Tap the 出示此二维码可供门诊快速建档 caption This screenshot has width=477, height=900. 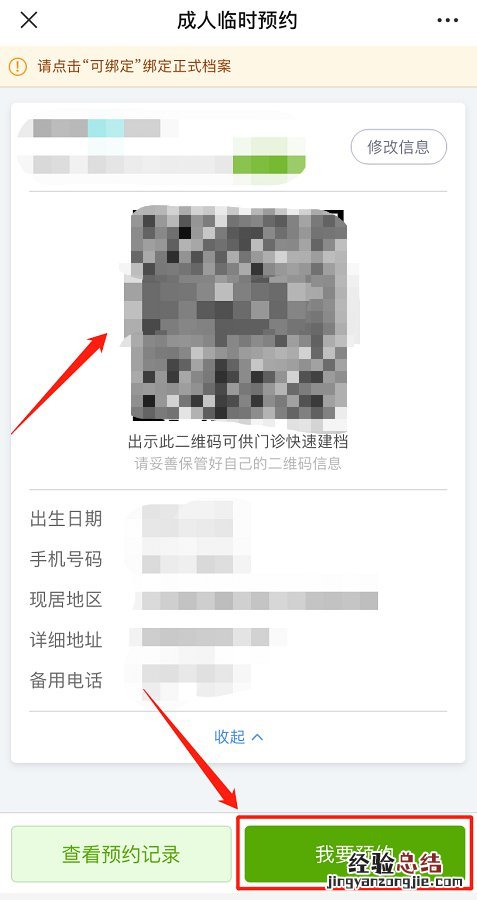pyautogui.click(x=238, y=441)
